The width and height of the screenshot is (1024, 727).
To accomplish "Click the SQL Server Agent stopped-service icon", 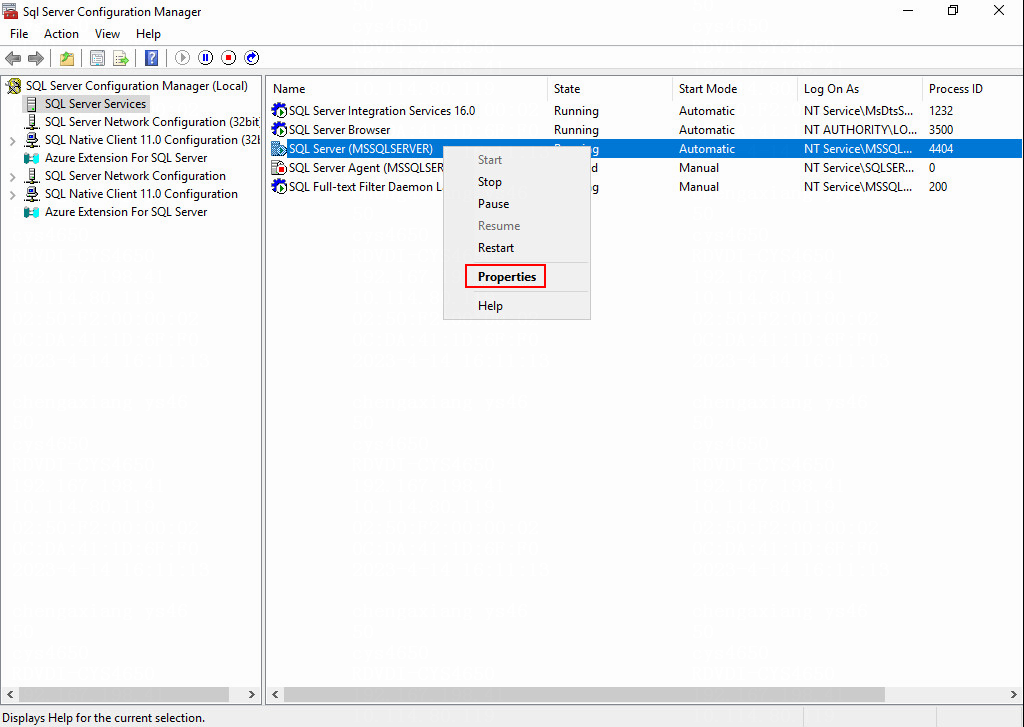I will (x=280, y=168).
